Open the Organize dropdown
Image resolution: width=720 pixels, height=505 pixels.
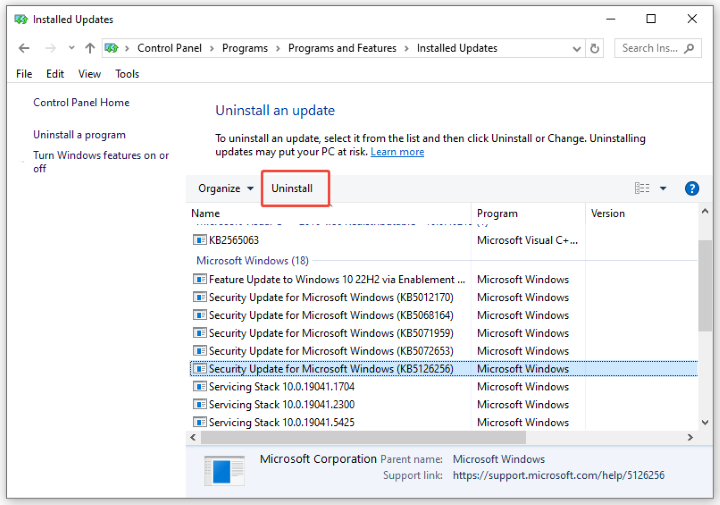point(225,188)
